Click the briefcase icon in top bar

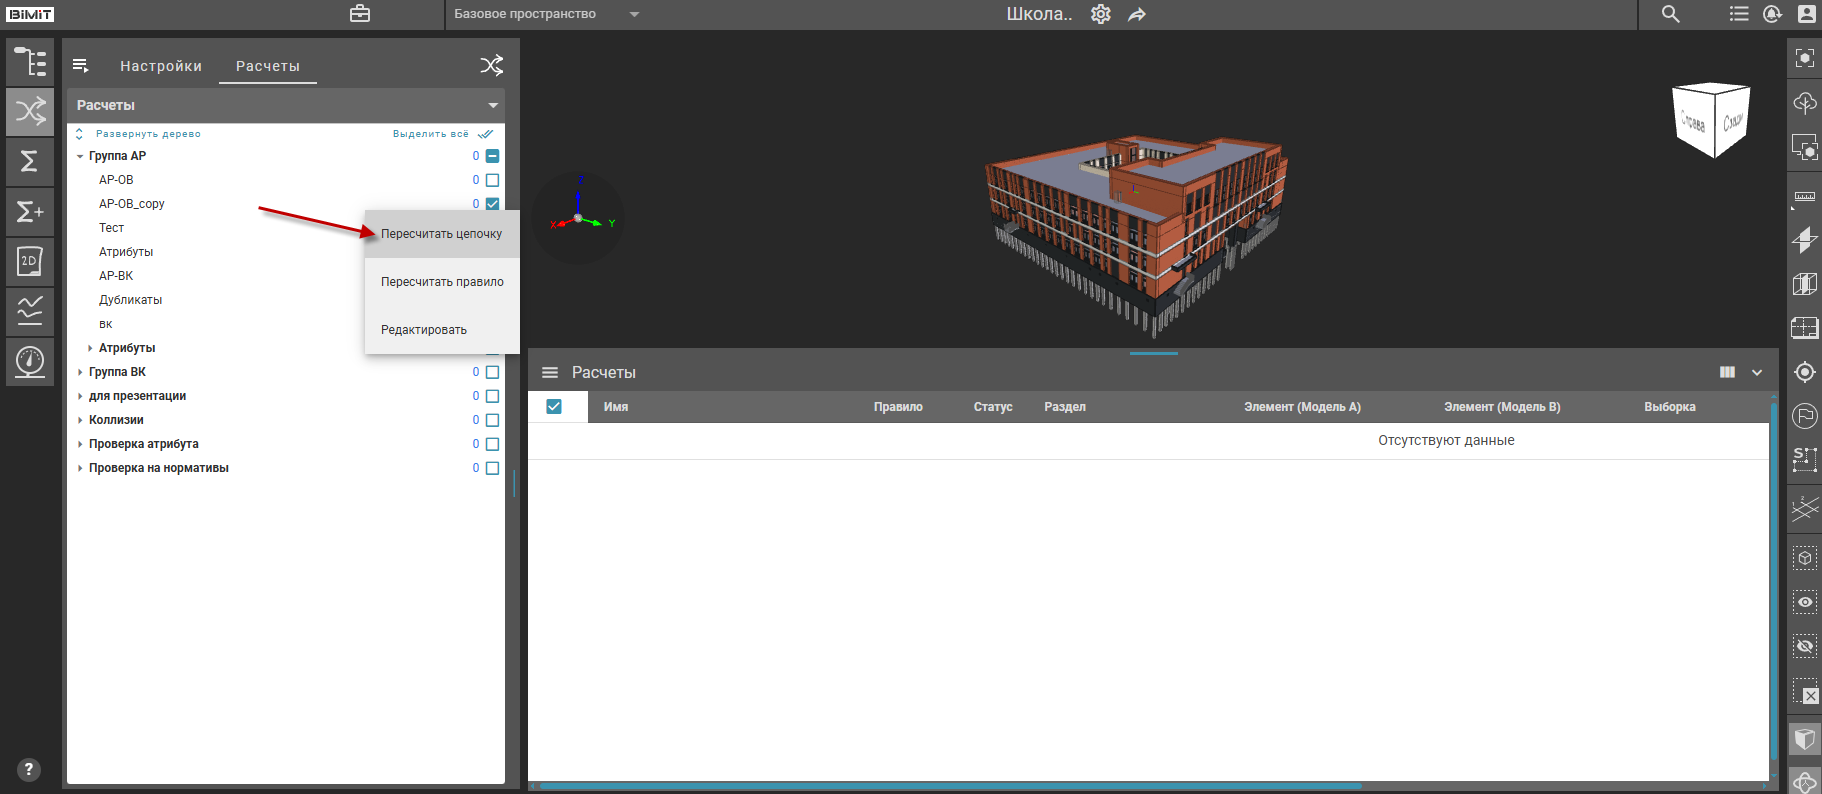pos(360,14)
